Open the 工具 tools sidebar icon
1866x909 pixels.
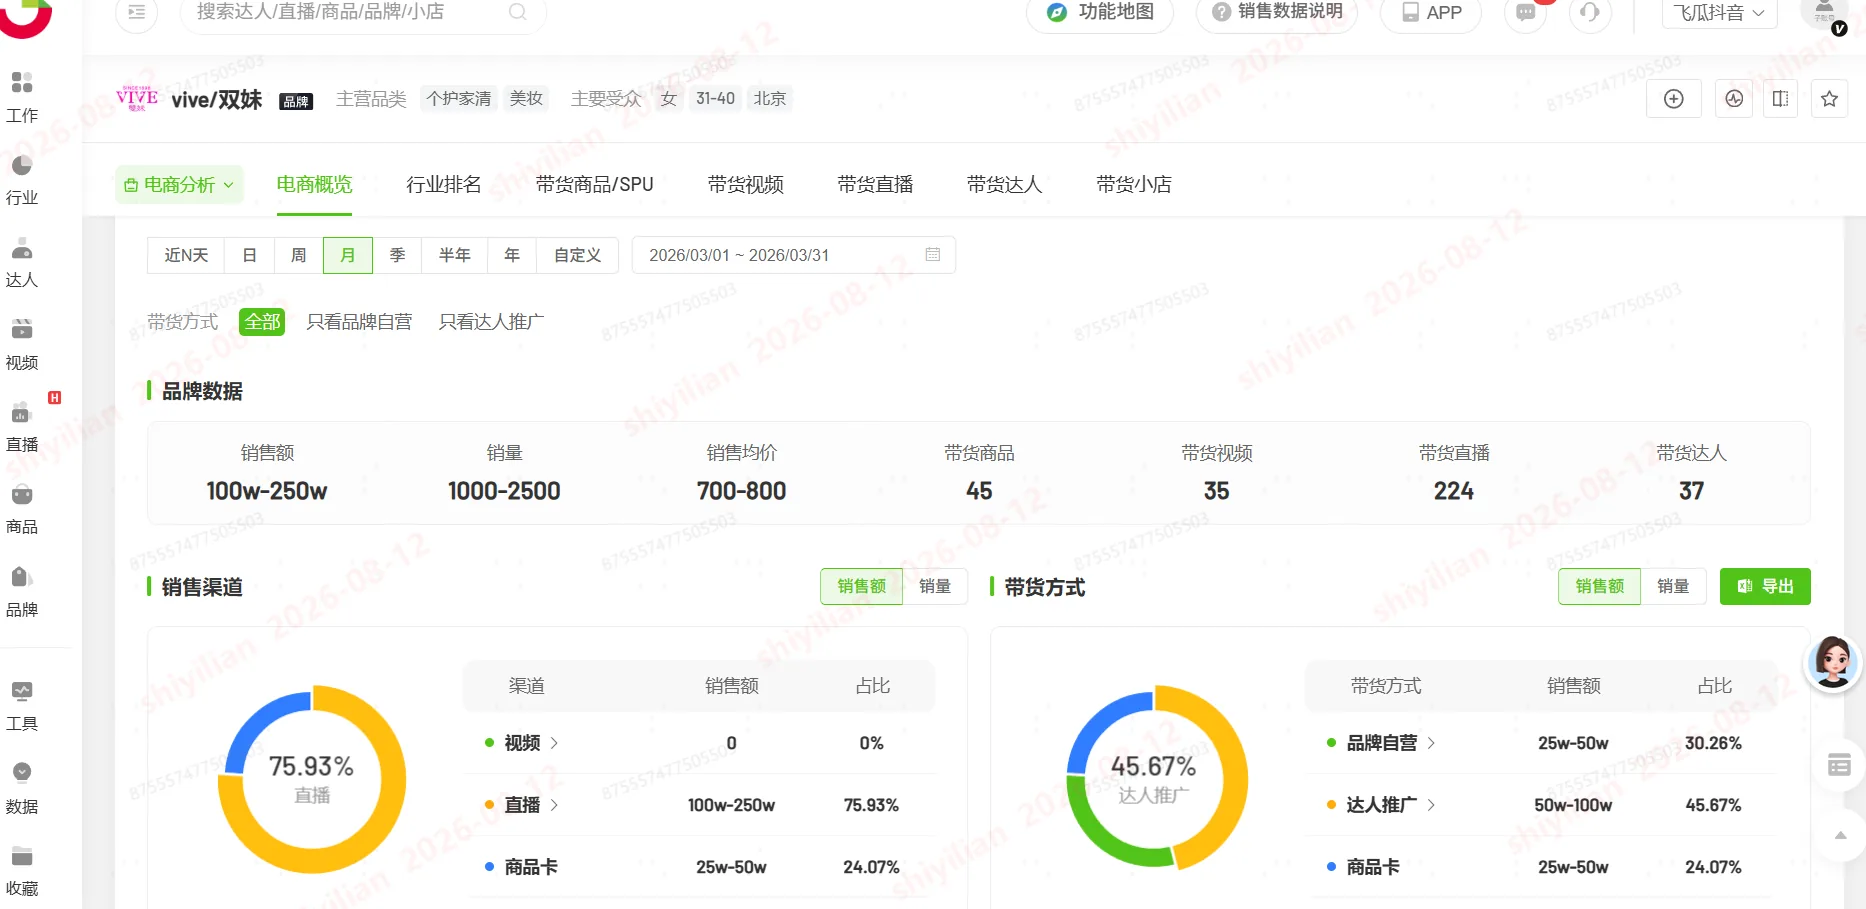click(x=22, y=706)
